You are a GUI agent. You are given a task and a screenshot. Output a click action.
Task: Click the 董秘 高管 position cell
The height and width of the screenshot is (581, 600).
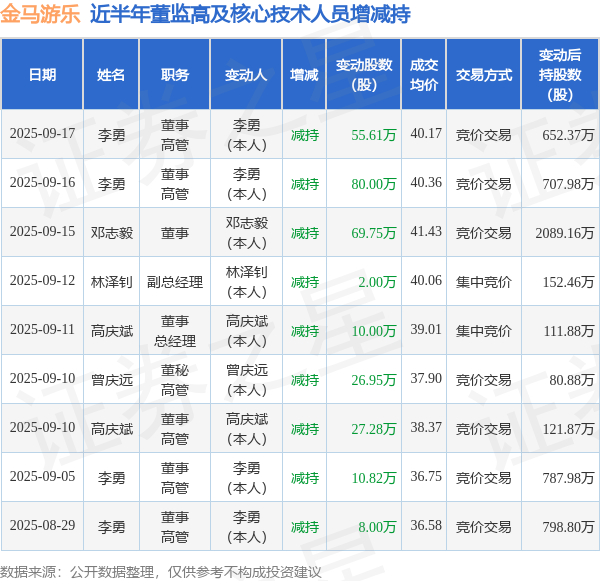click(x=175, y=380)
